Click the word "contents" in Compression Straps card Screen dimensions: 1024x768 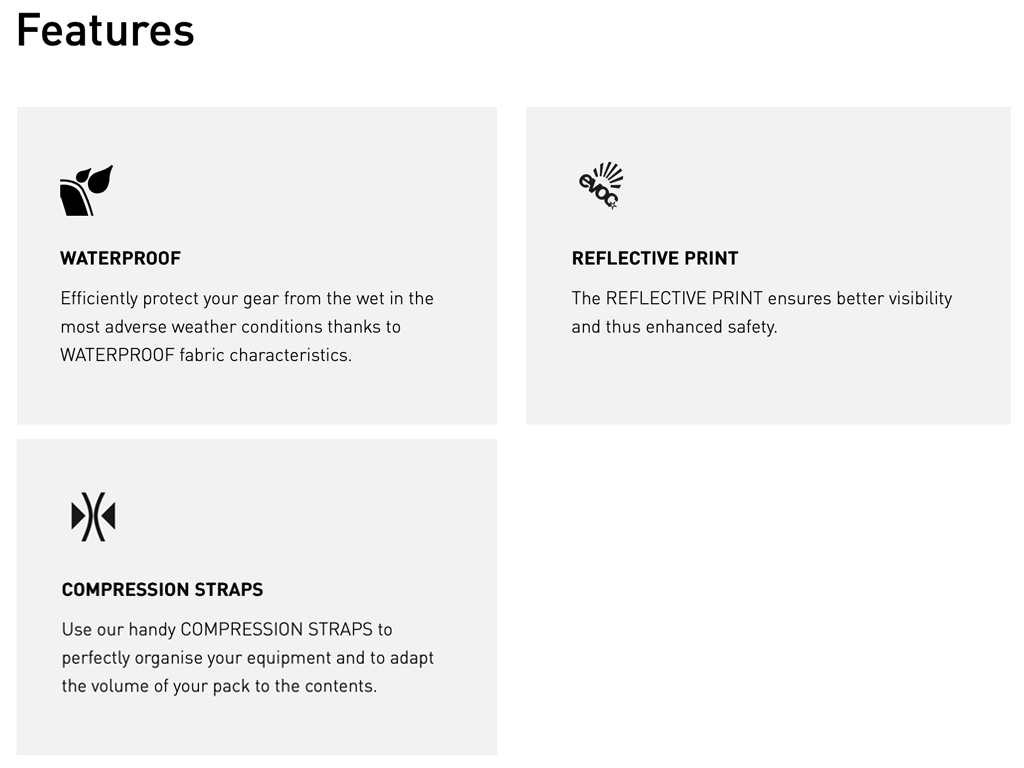pyautogui.click(x=342, y=687)
